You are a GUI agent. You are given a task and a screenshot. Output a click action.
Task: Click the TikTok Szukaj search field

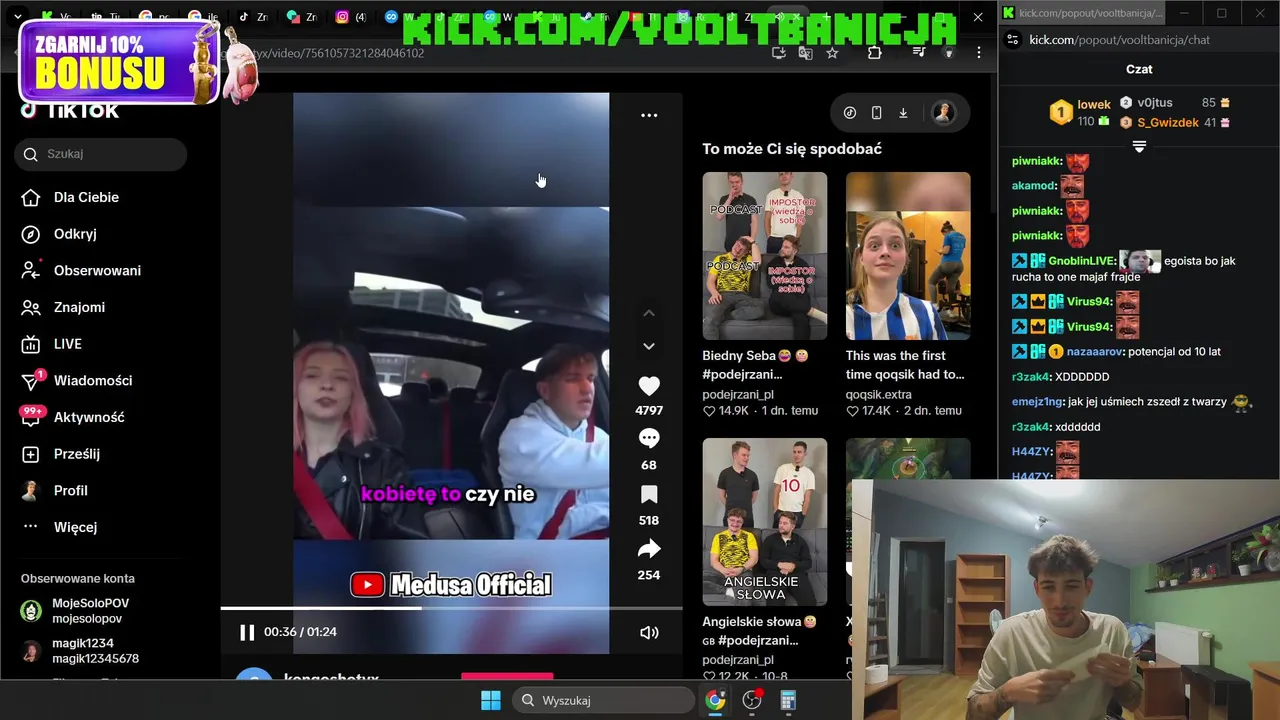point(101,154)
